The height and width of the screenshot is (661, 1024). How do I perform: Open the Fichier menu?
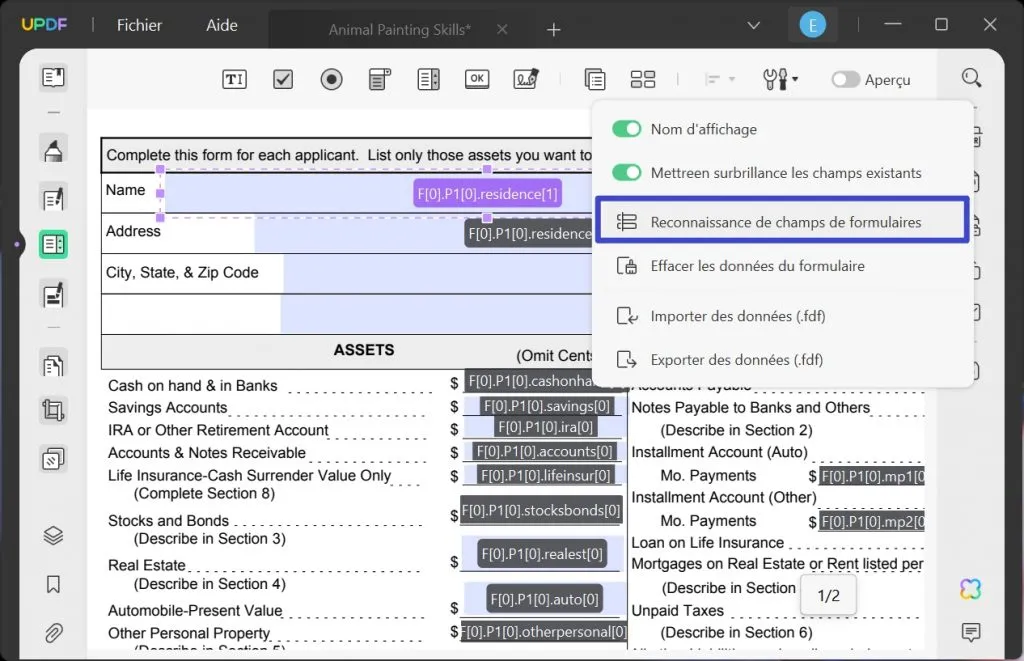point(139,25)
